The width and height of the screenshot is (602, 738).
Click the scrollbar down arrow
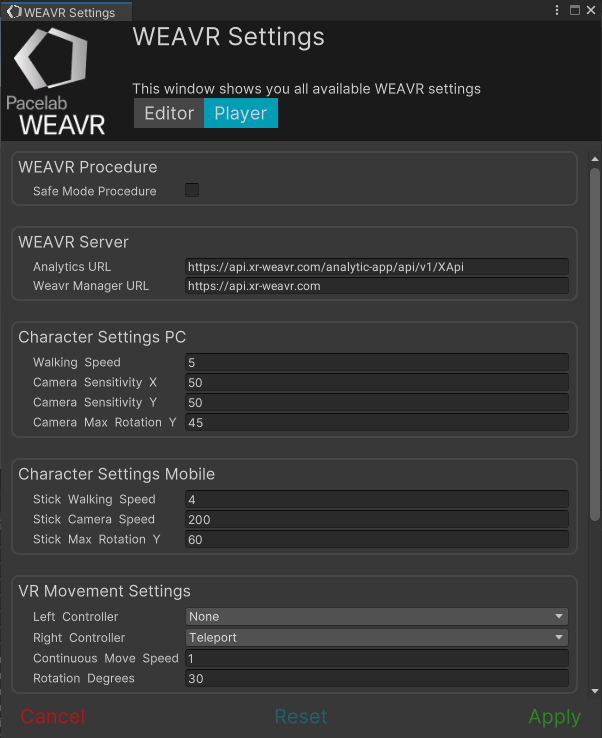point(595,691)
